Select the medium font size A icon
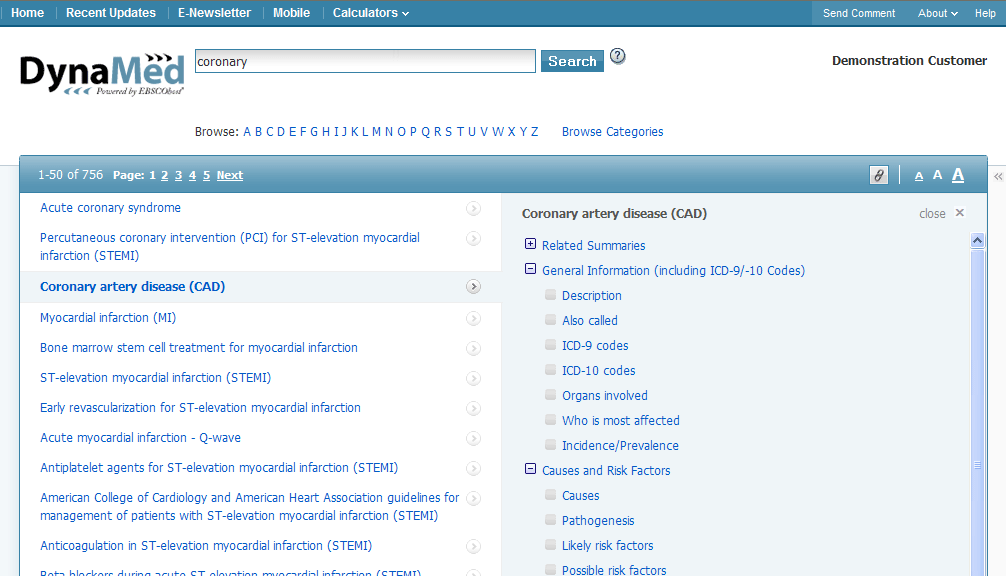Image resolution: width=1006 pixels, height=576 pixels. pos(937,175)
